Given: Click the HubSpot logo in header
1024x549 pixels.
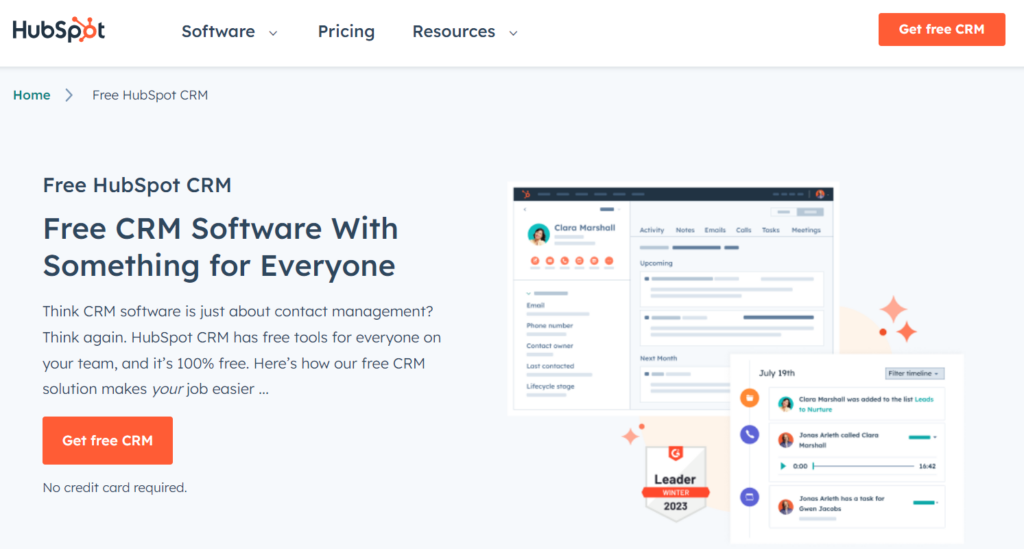Looking at the screenshot, I should click(x=59, y=30).
